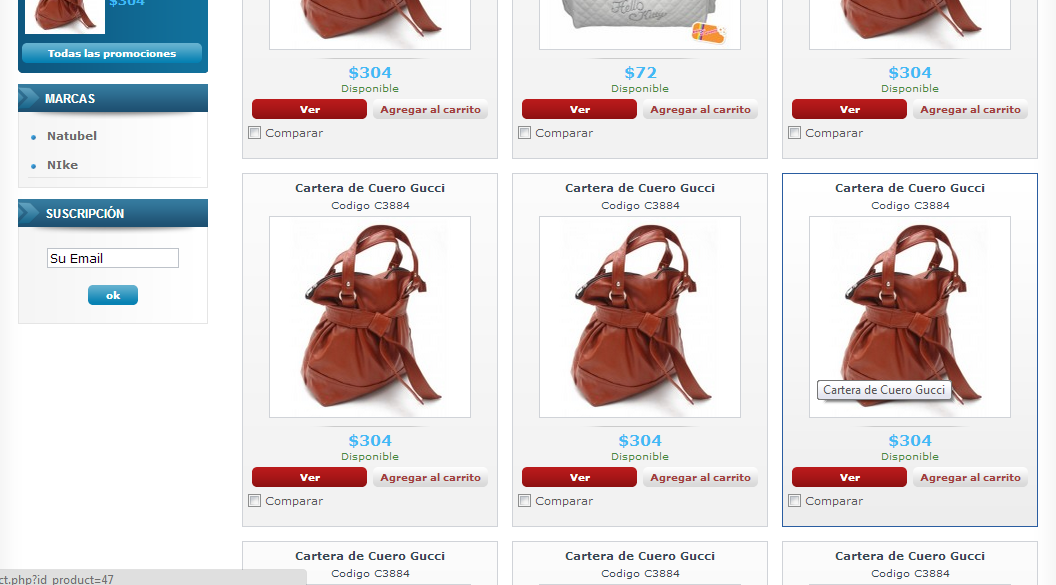Focus the Su Email subscription field

click(x=112, y=258)
